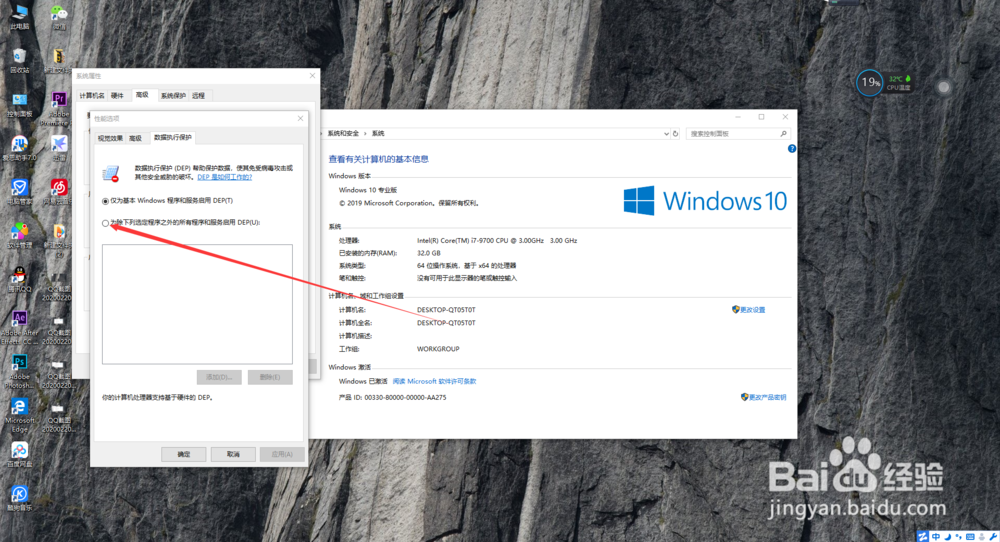
Task: Click the 19% CPU usage widget
Action: [869, 82]
